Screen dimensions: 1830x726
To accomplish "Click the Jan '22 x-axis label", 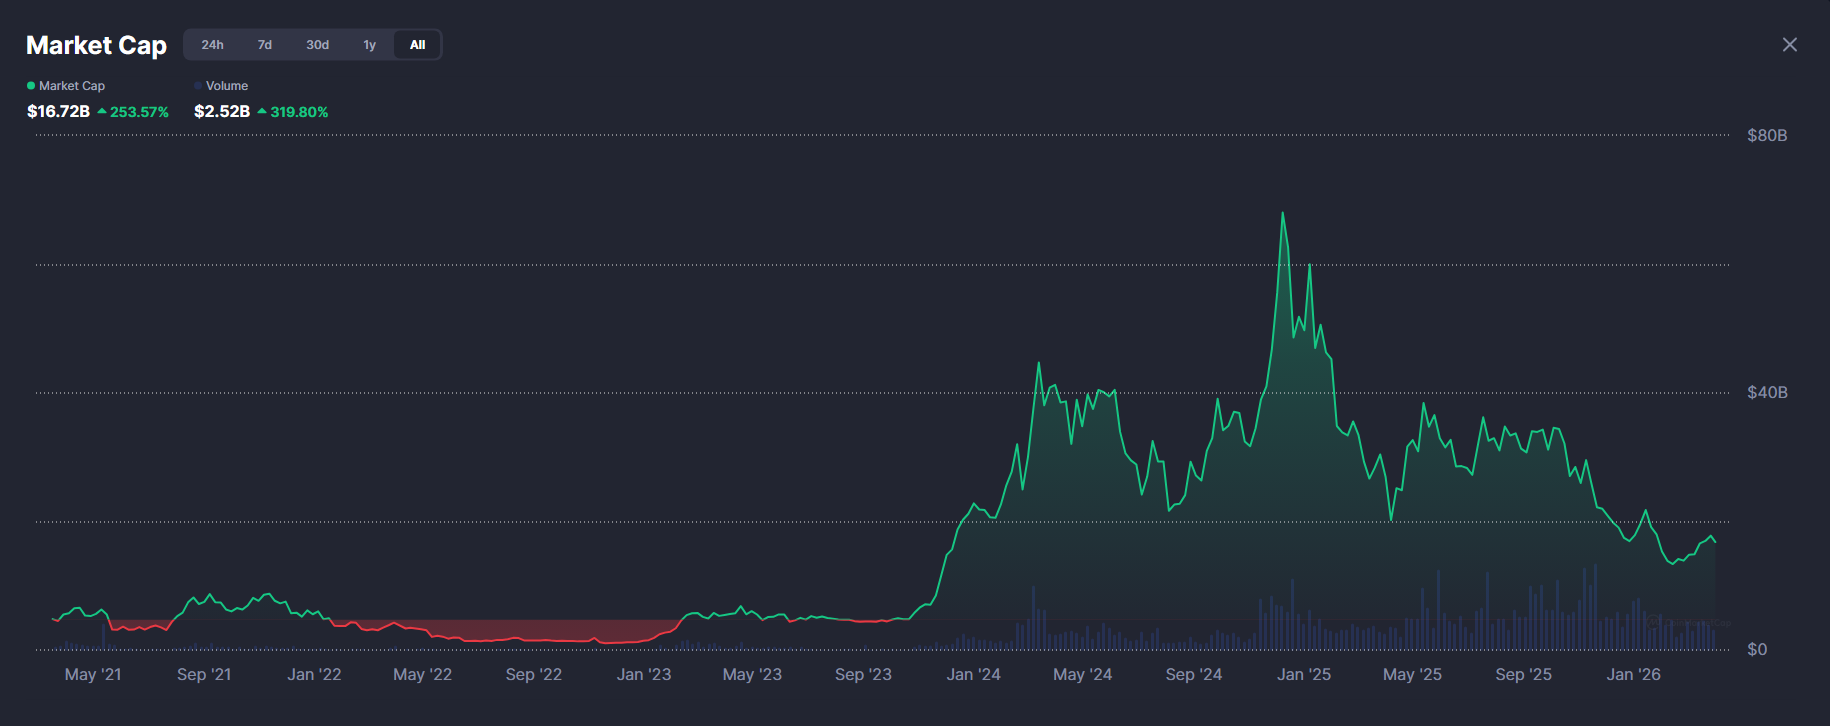I will (x=314, y=674).
